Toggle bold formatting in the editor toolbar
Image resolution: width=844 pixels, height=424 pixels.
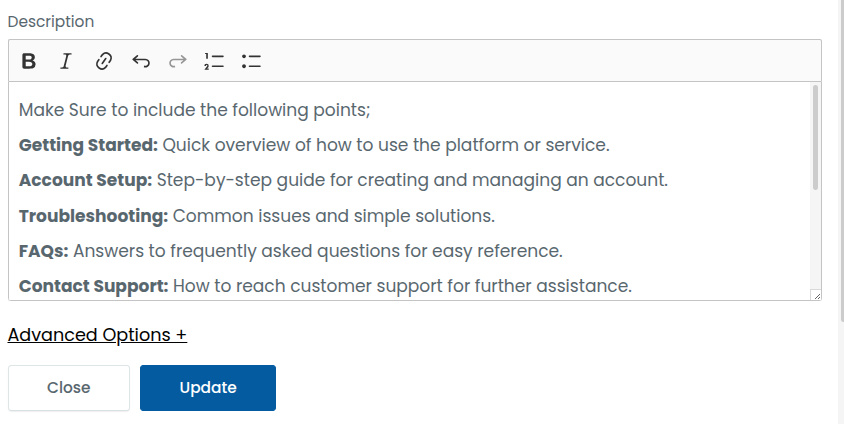pos(29,61)
